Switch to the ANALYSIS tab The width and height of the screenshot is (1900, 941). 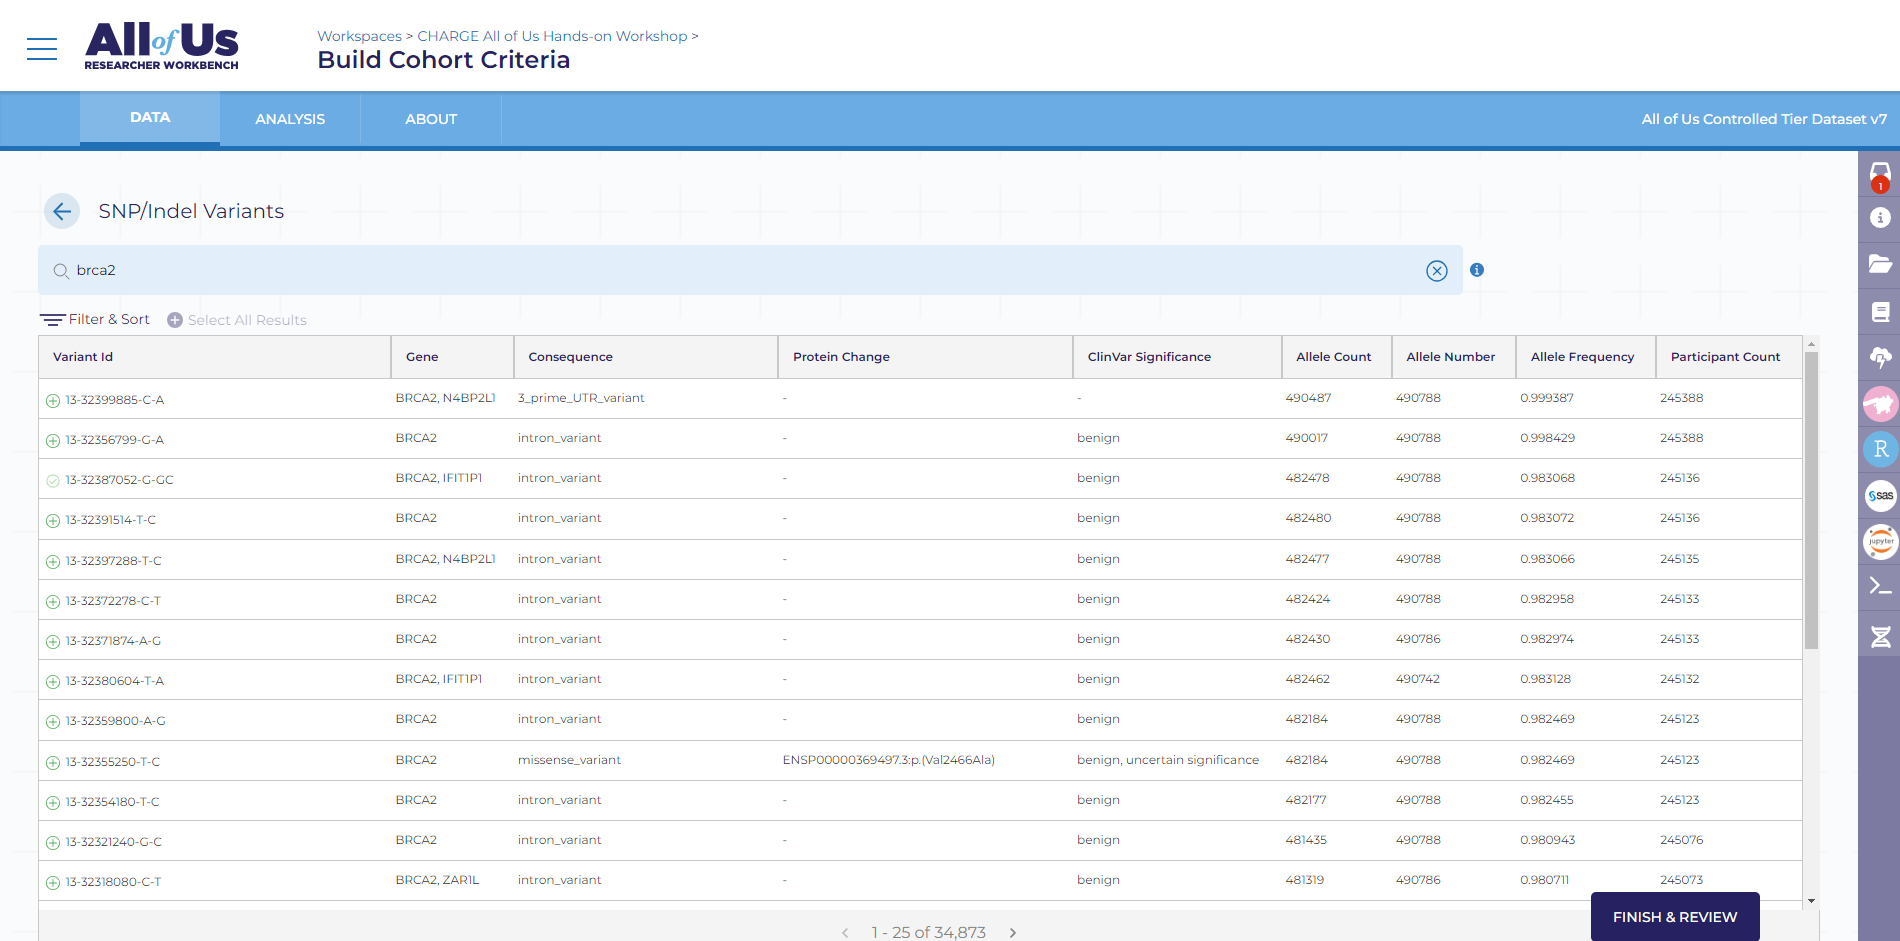click(290, 119)
